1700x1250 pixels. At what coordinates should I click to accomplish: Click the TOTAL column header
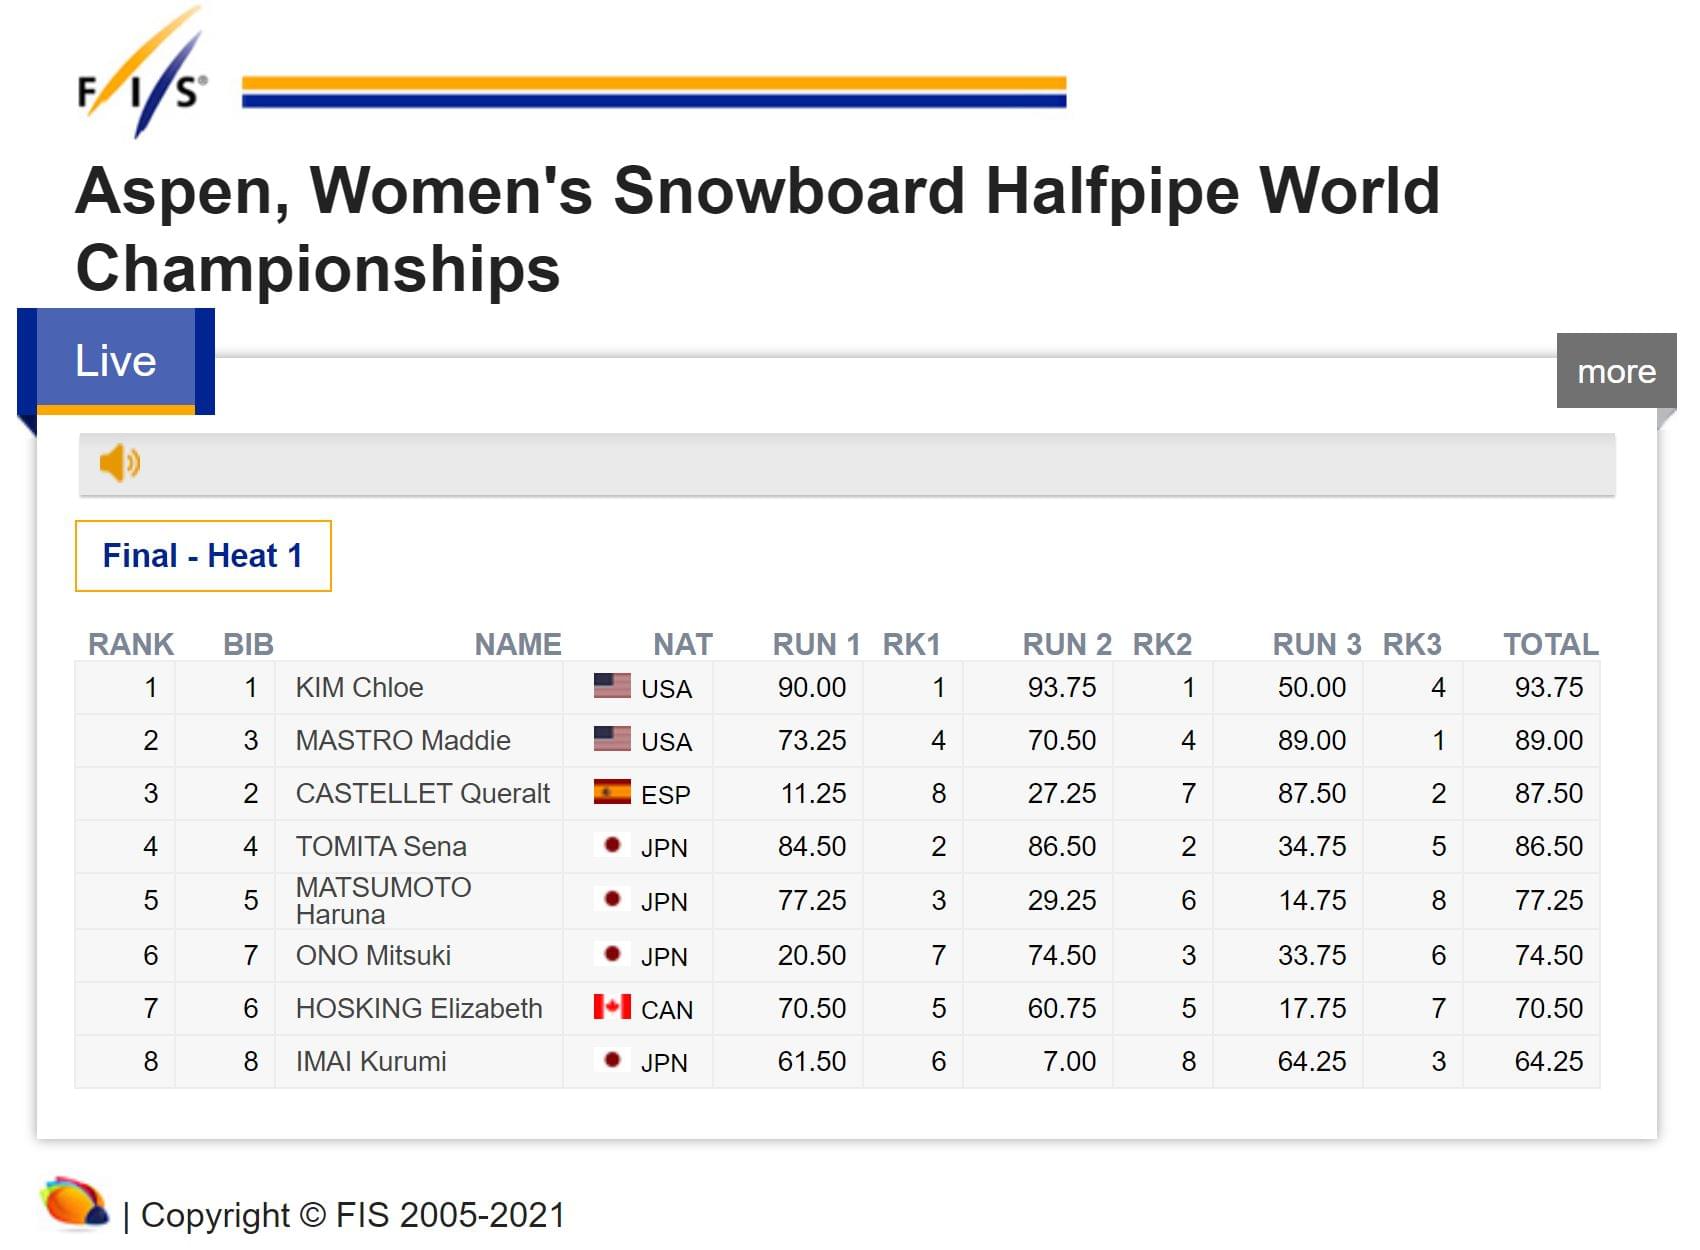[x=1550, y=644]
